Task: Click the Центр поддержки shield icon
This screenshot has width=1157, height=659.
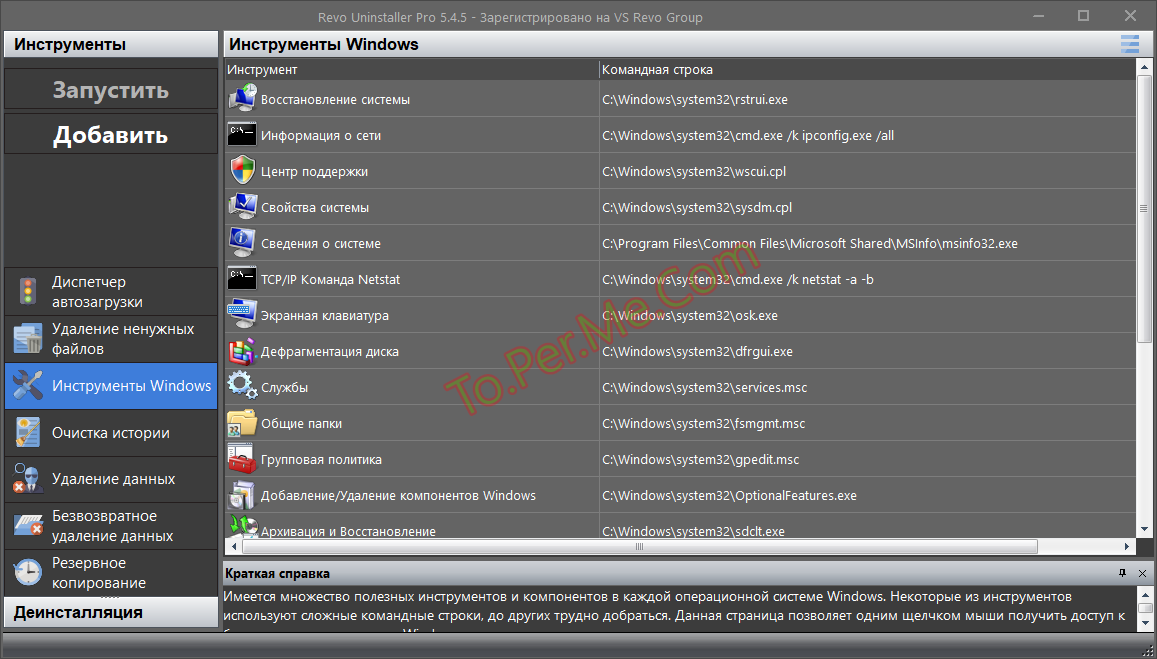Action: pos(242,171)
